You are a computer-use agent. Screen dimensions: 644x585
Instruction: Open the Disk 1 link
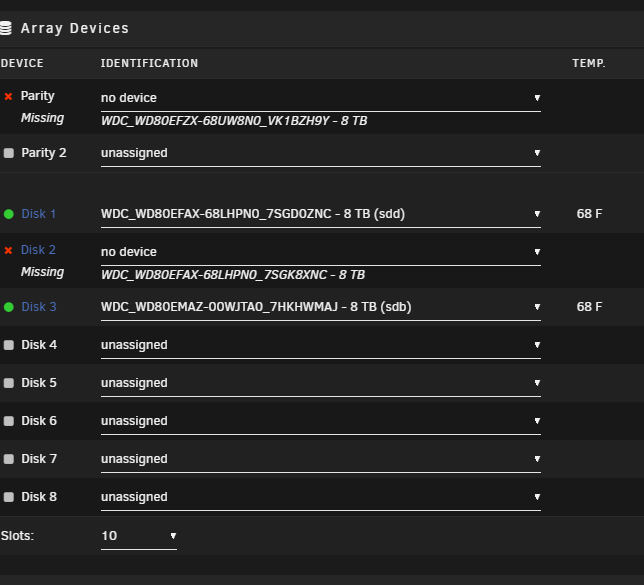38,214
